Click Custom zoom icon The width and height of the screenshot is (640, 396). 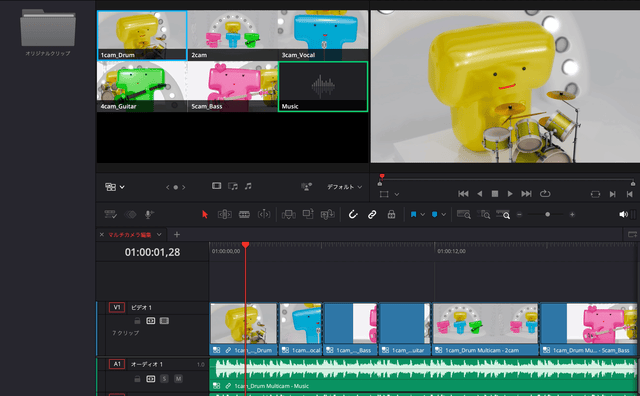click(x=503, y=214)
